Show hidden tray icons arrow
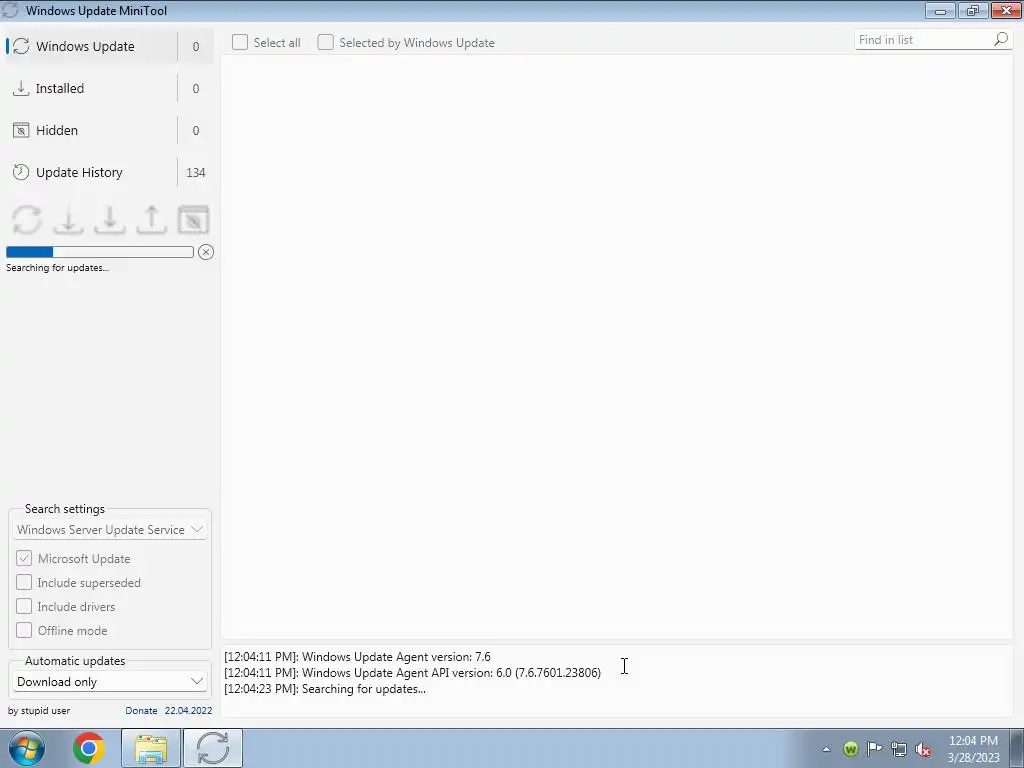Viewport: 1024px width, 768px height. click(x=826, y=749)
